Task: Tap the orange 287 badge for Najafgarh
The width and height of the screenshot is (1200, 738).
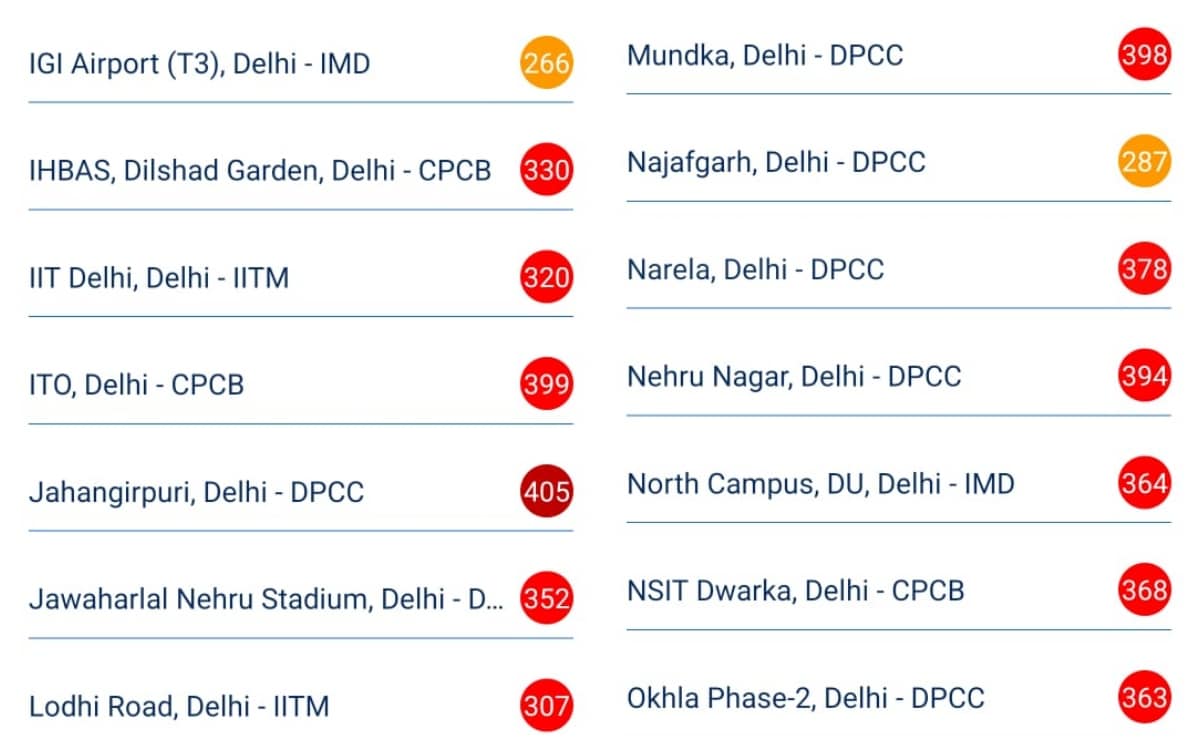Action: [1144, 162]
